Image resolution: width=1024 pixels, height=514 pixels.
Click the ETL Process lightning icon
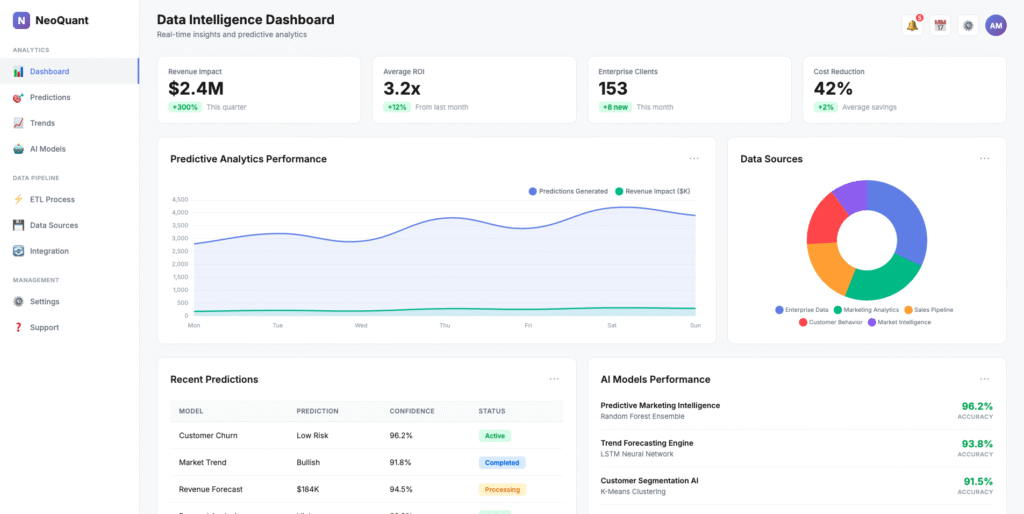click(x=19, y=199)
